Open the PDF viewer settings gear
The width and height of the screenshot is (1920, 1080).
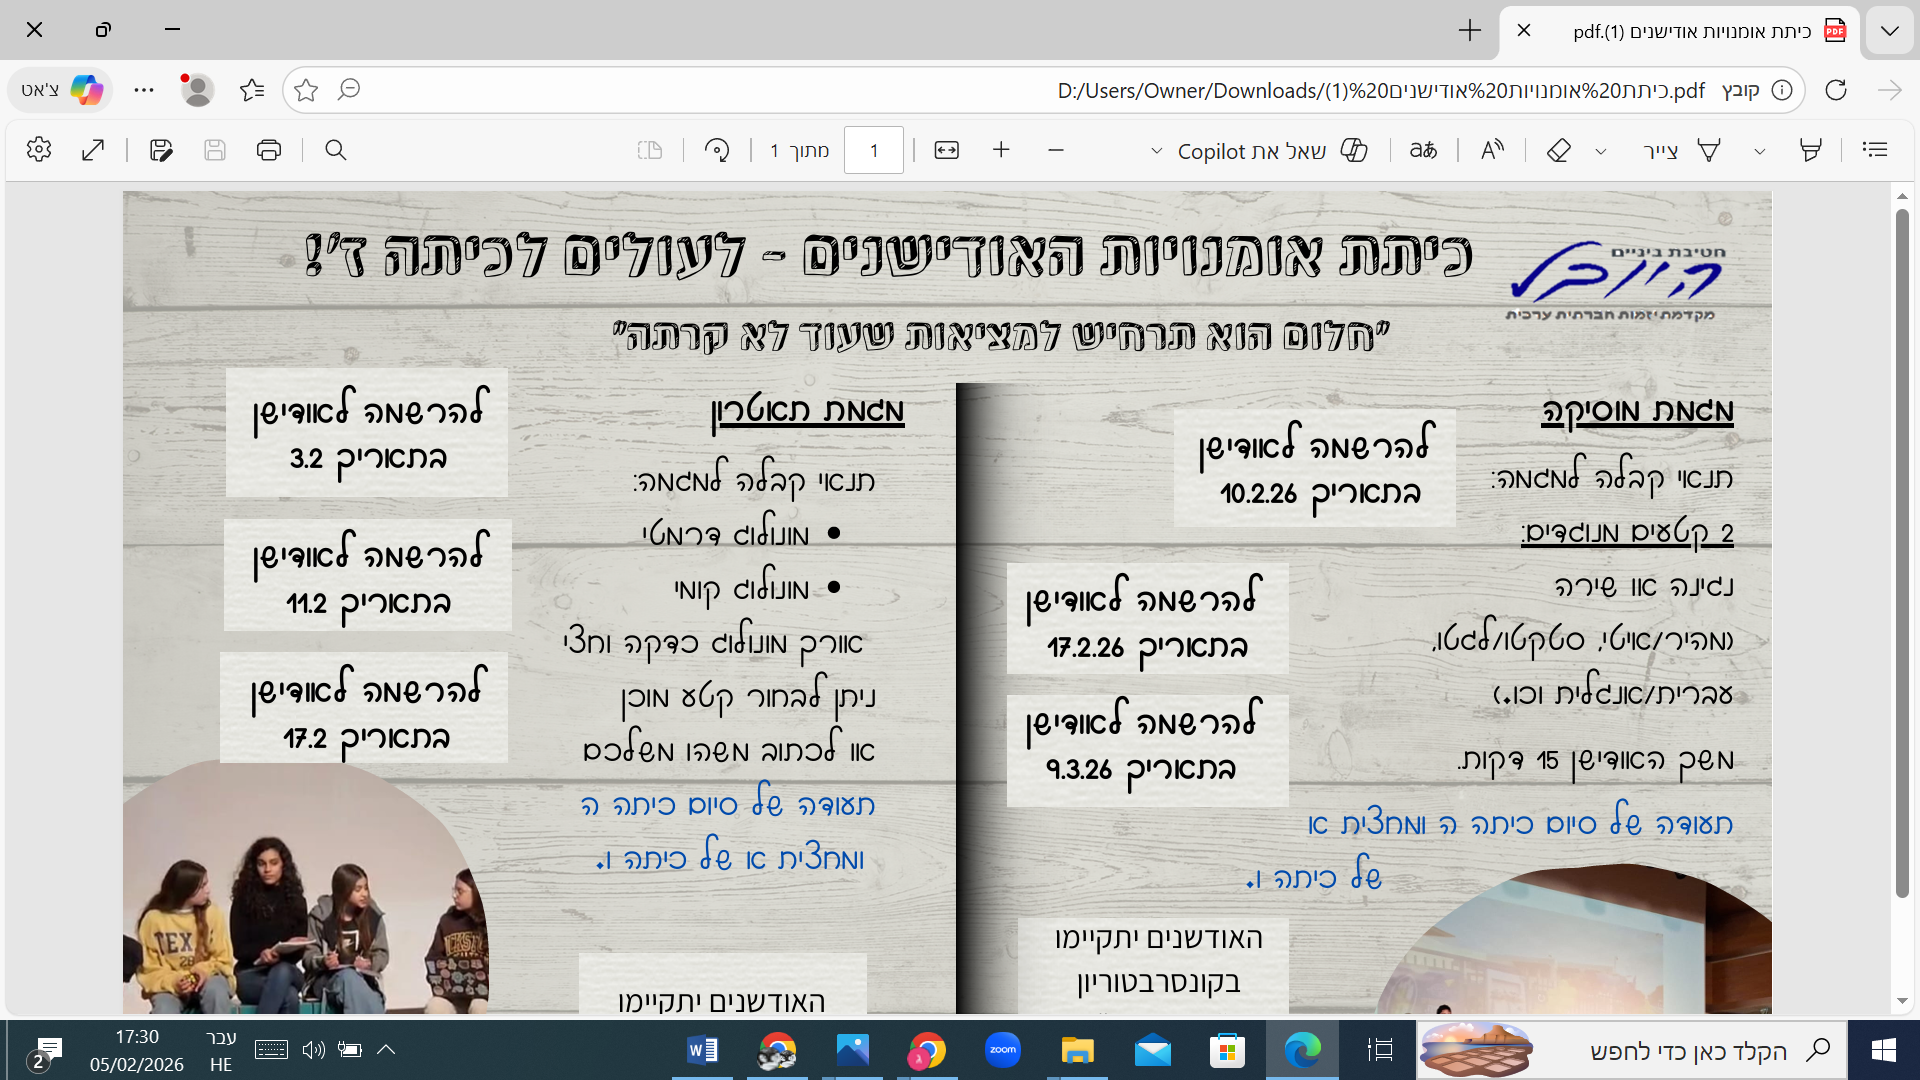(x=38, y=150)
